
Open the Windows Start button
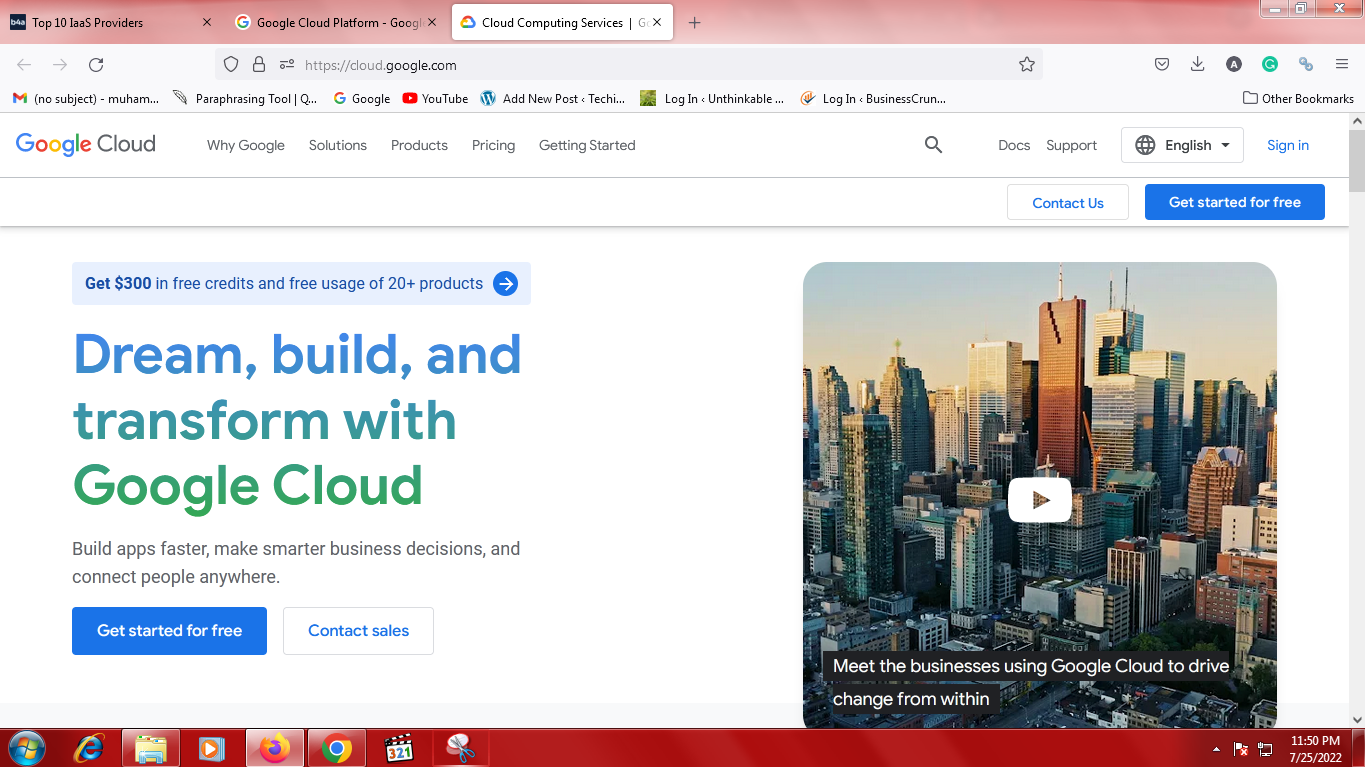click(x=26, y=748)
